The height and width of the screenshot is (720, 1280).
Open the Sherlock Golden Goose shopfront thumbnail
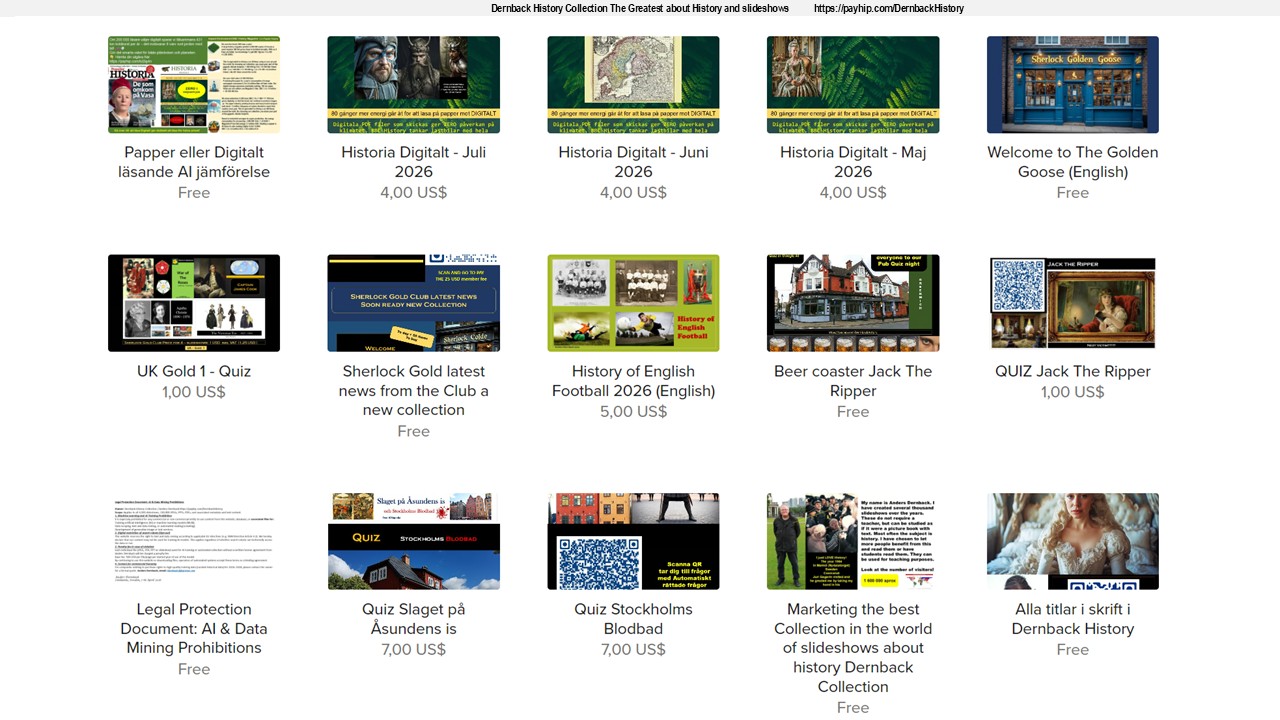1073,85
